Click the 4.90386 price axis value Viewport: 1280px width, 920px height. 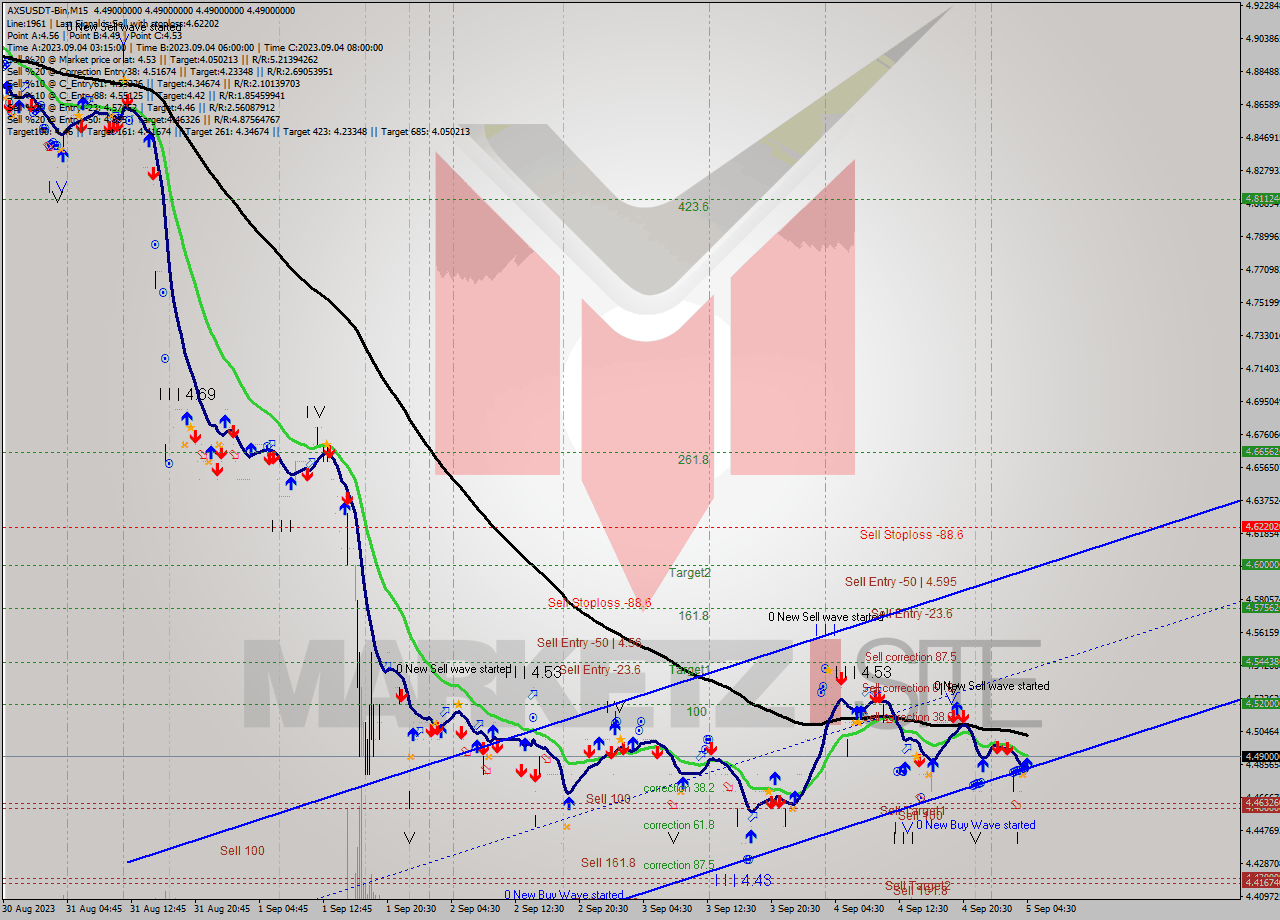1262,39
